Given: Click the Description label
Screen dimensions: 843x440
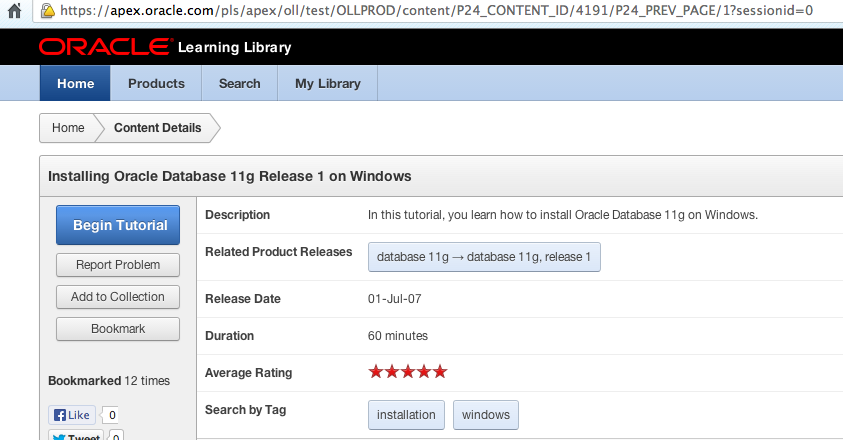Looking at the screenshot, I should (237, 215).
